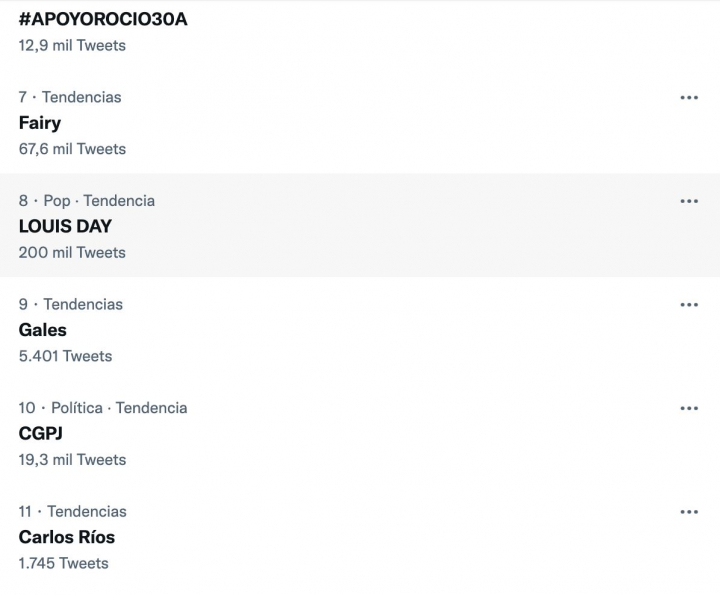
Task: Click the "8 · Pop · Tendencia" label
Action: coord(87,200)
